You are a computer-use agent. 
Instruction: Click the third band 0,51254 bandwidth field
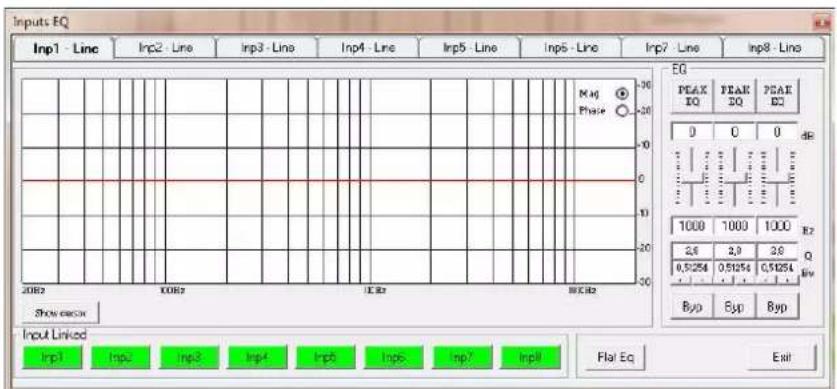777,268
